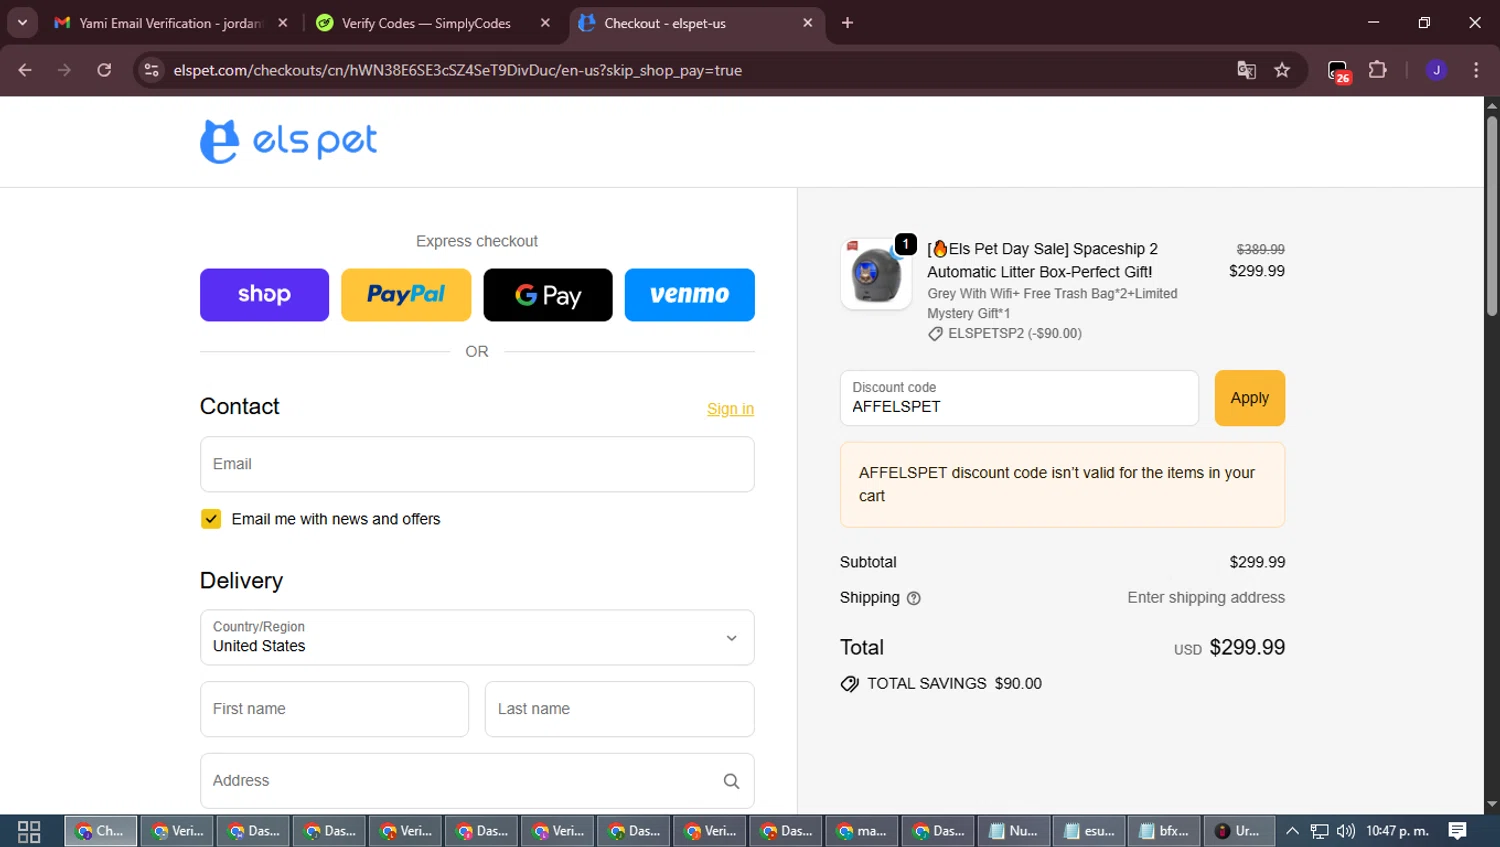Open the volume speaker tray icon
Screen dimensions: 1500x847
[x=1346, y=831]
